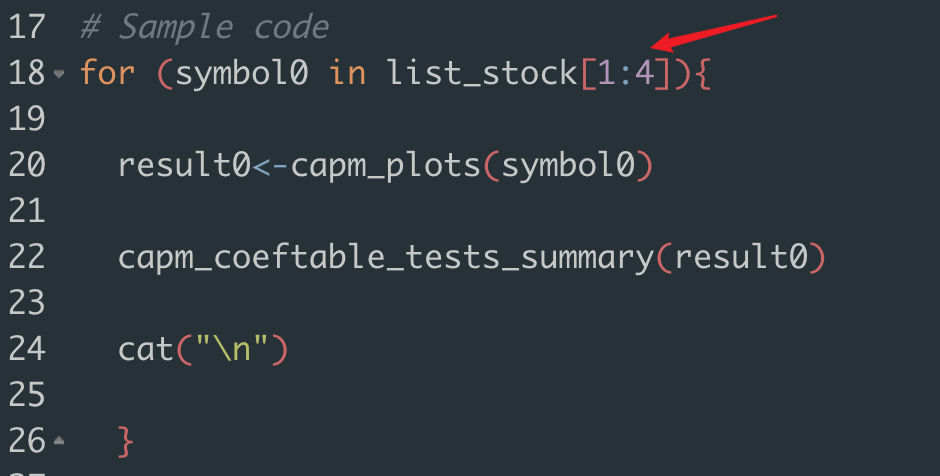Viewport: 940px width, 476px height.
Task: Click line number 22 in the gutter
Action: tap(26, 257)
